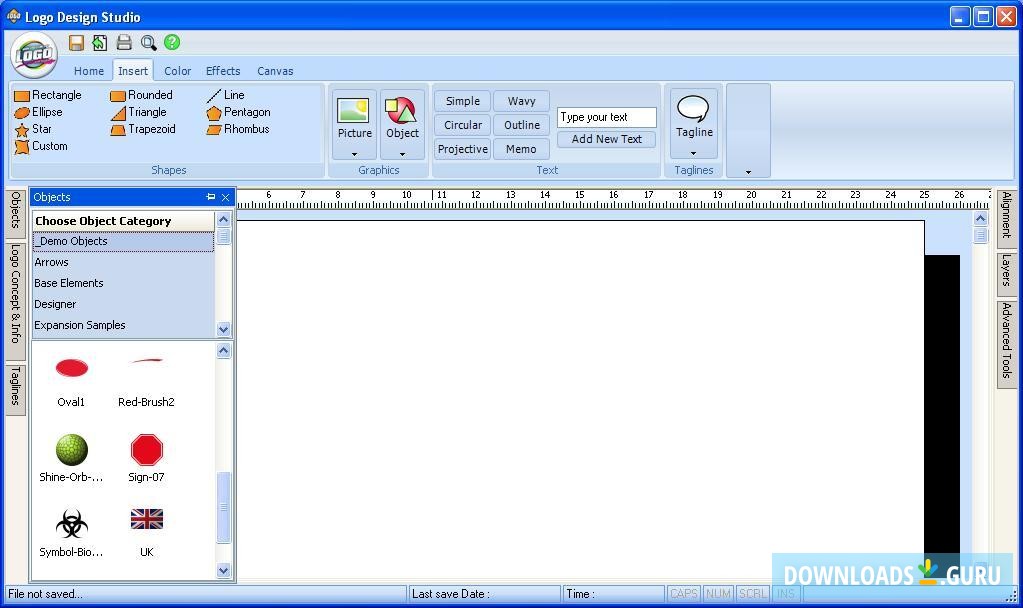
Task: Select _Demo Objects category
Action: [x=123, y=241]
